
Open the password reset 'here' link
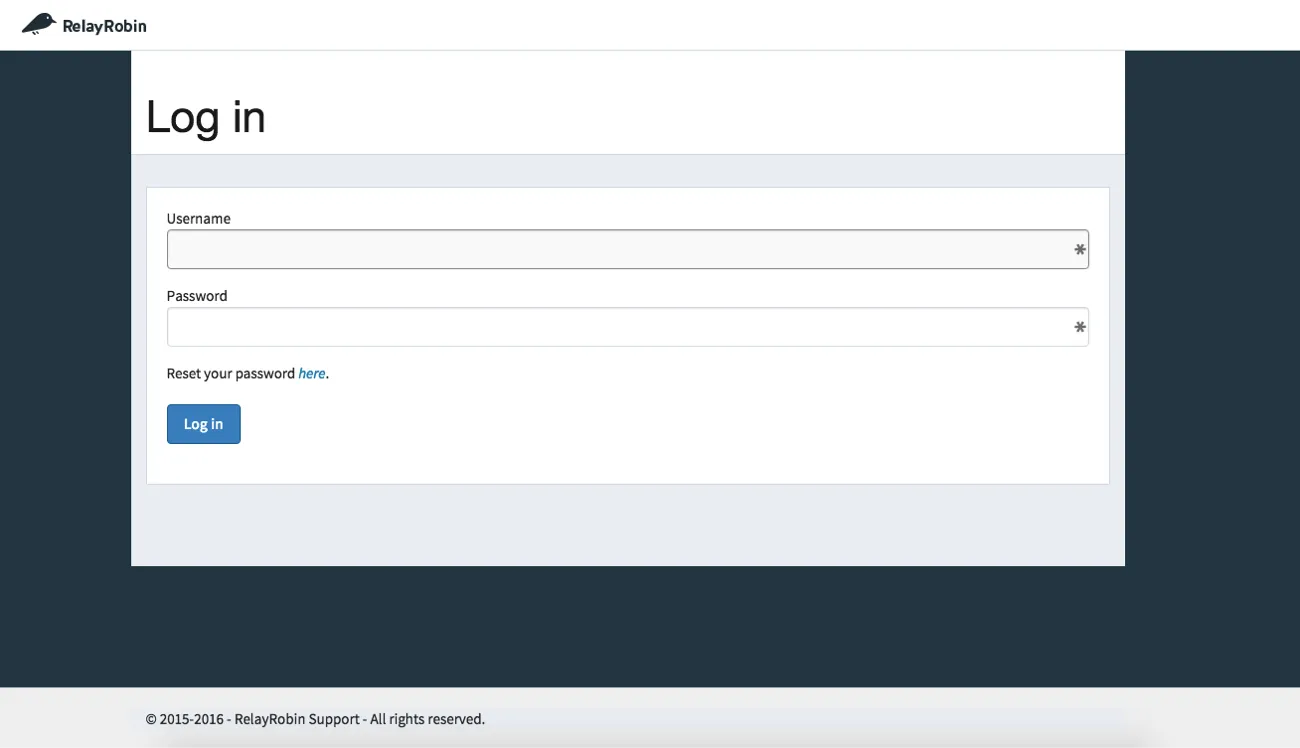pos(311,373)
